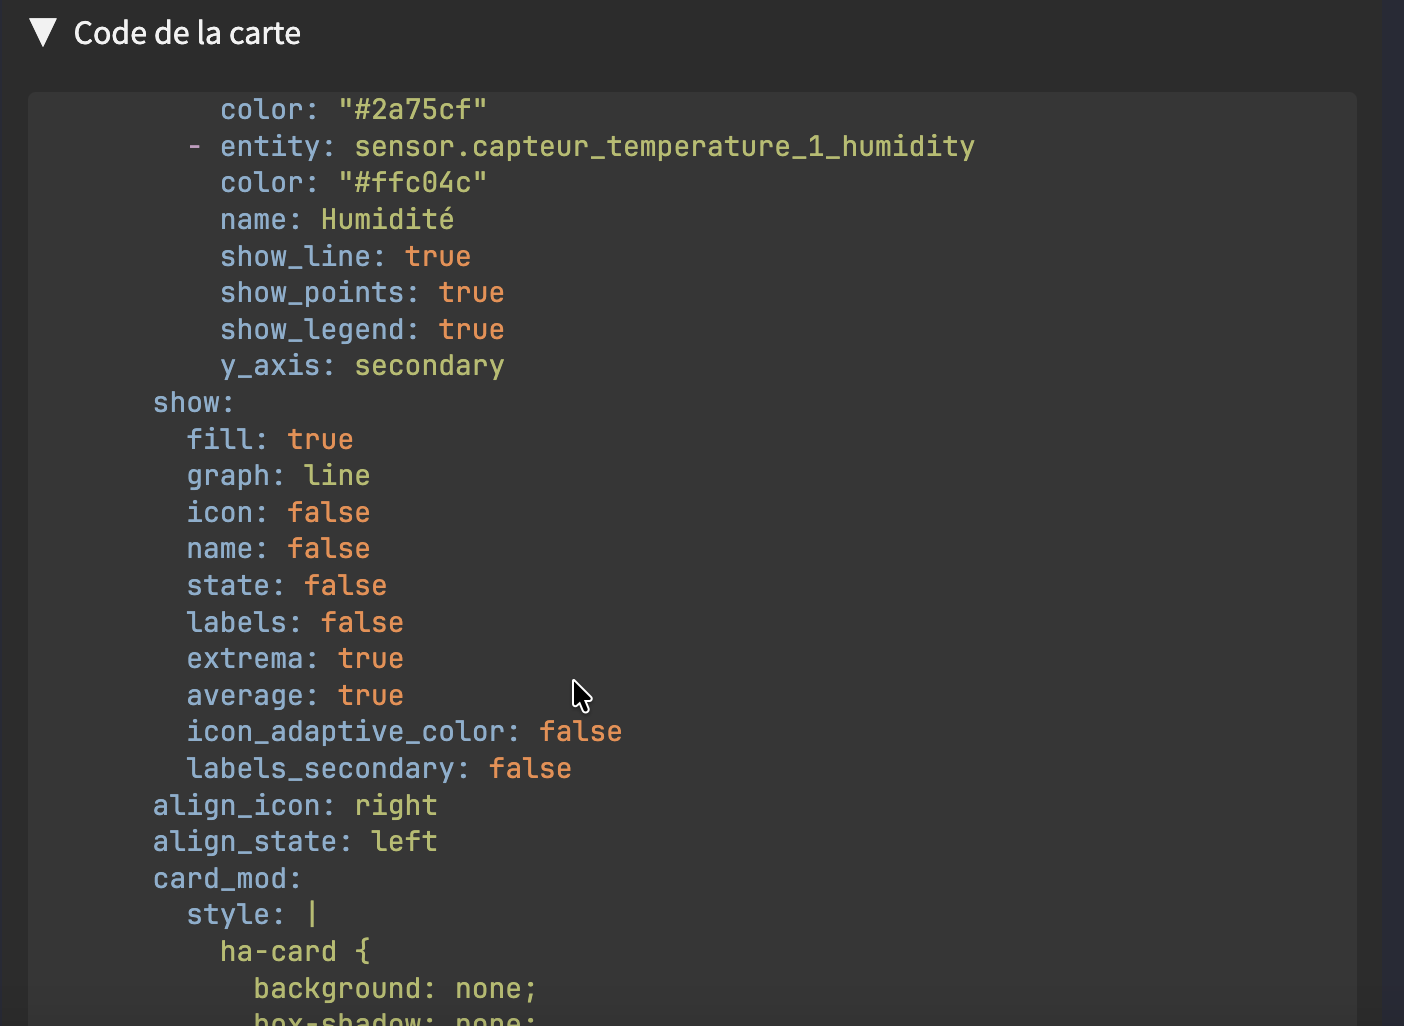Click the graph: line entry
Viewport: 1404px width, 1026px height.
[278, 476]
